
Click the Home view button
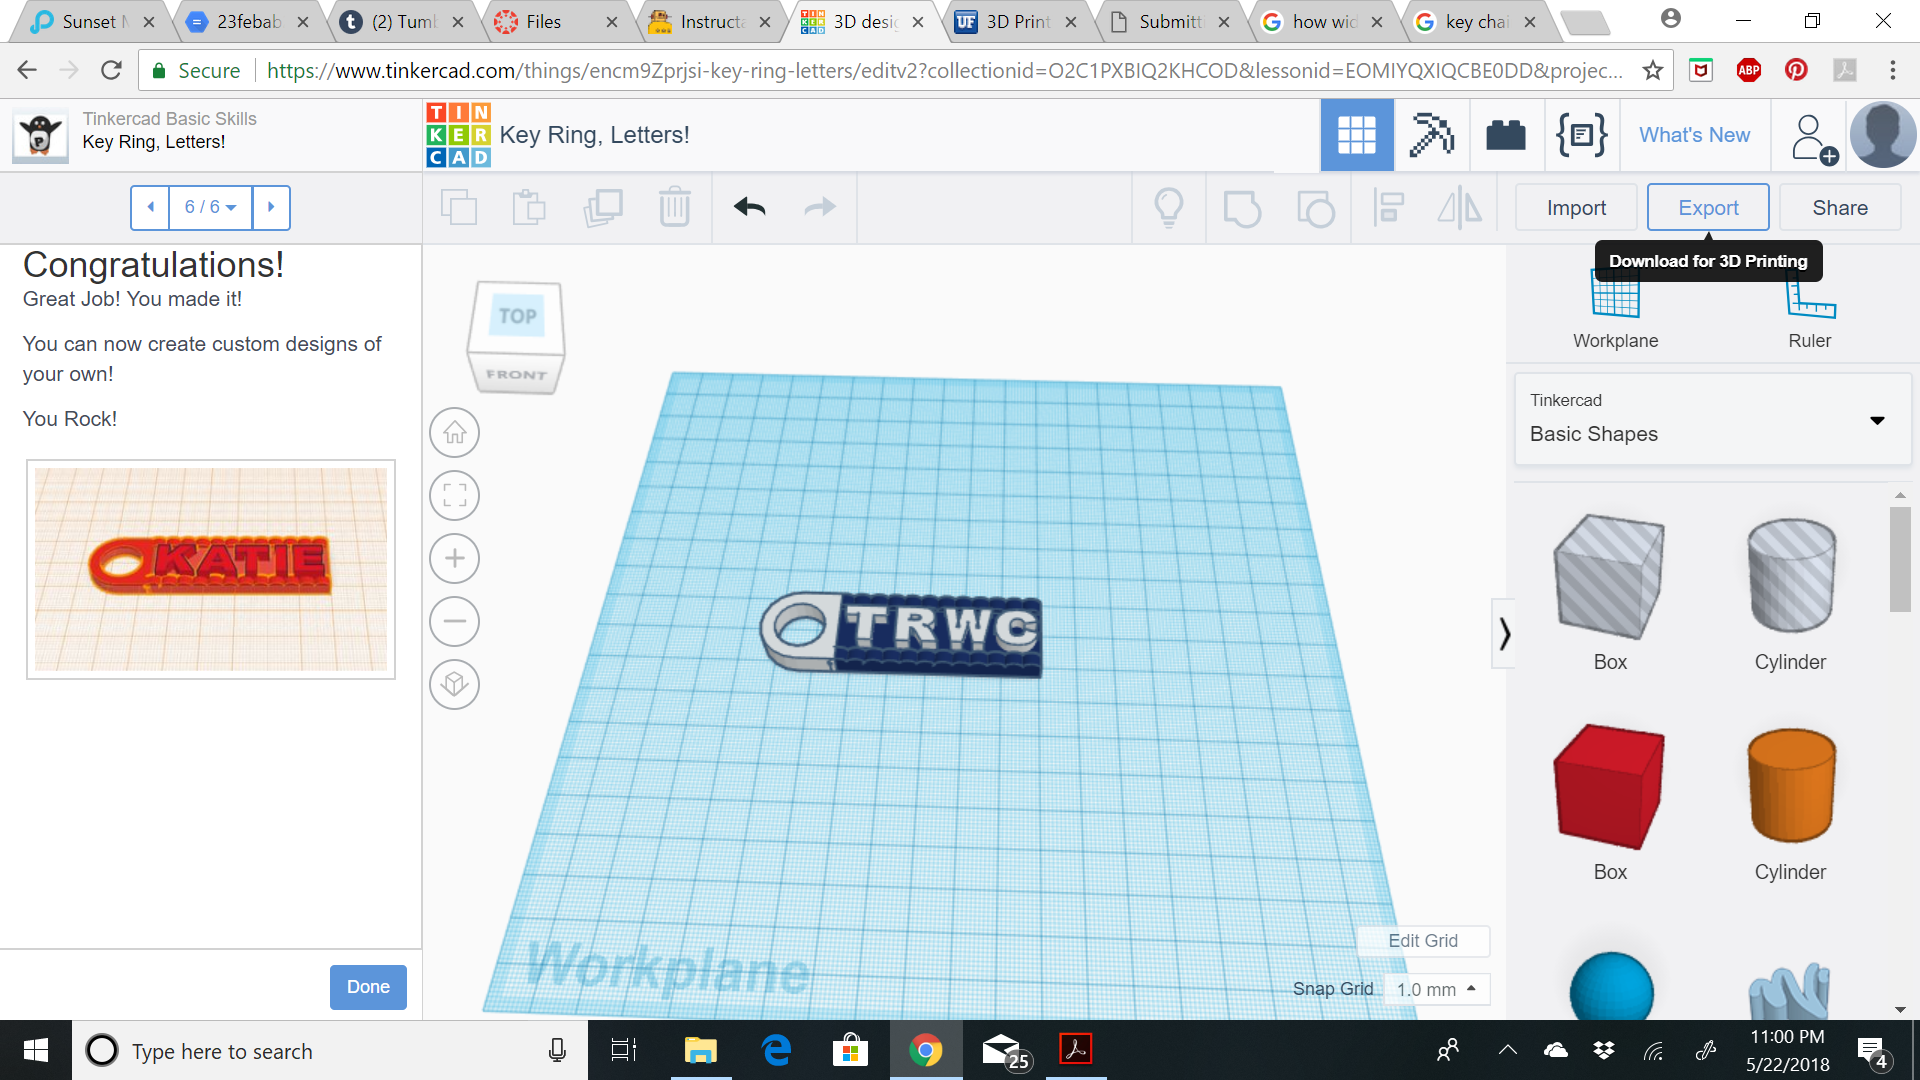(454, 433)
